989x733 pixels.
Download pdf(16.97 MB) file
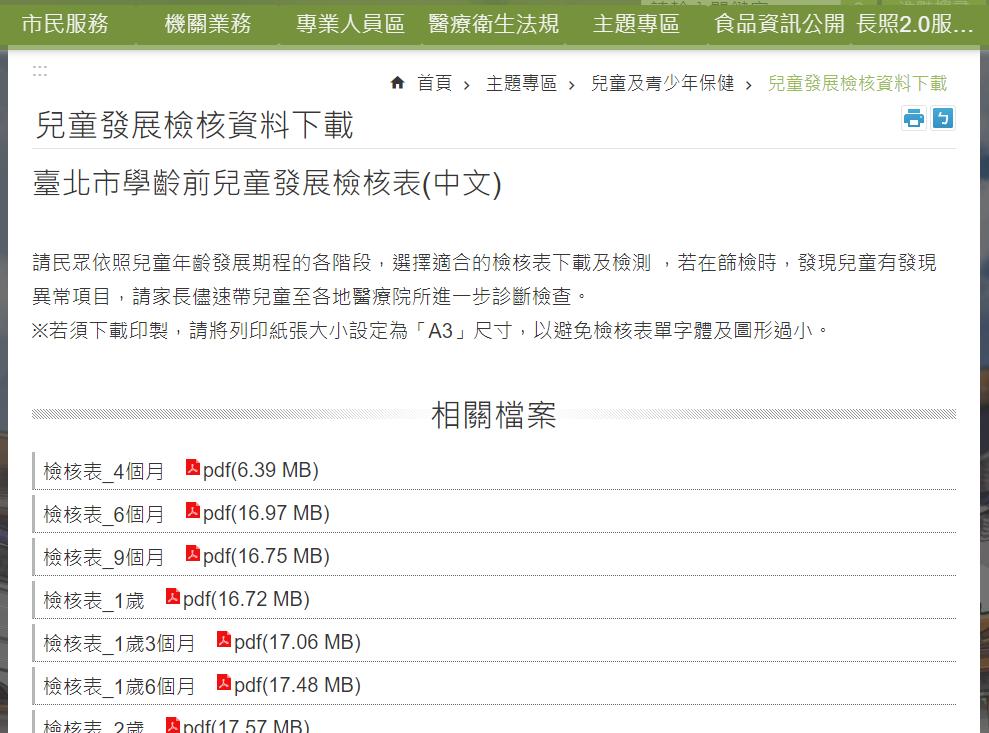[266, 513]
